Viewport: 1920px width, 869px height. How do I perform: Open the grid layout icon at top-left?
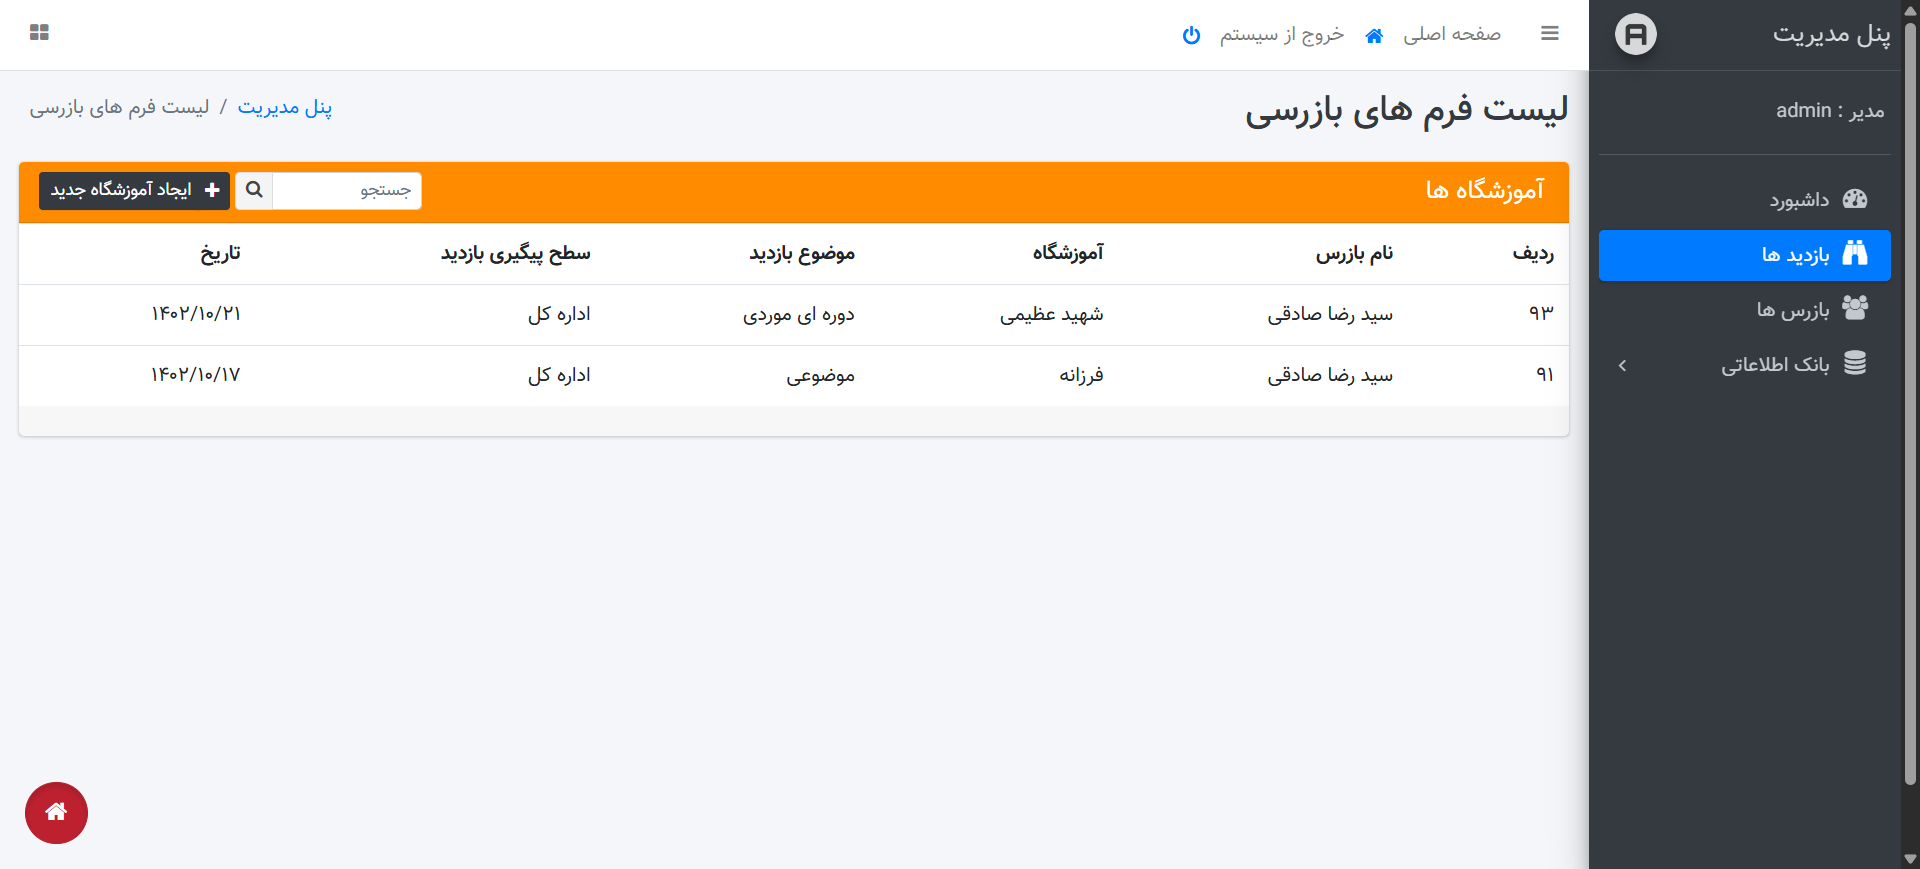[39, 33]
